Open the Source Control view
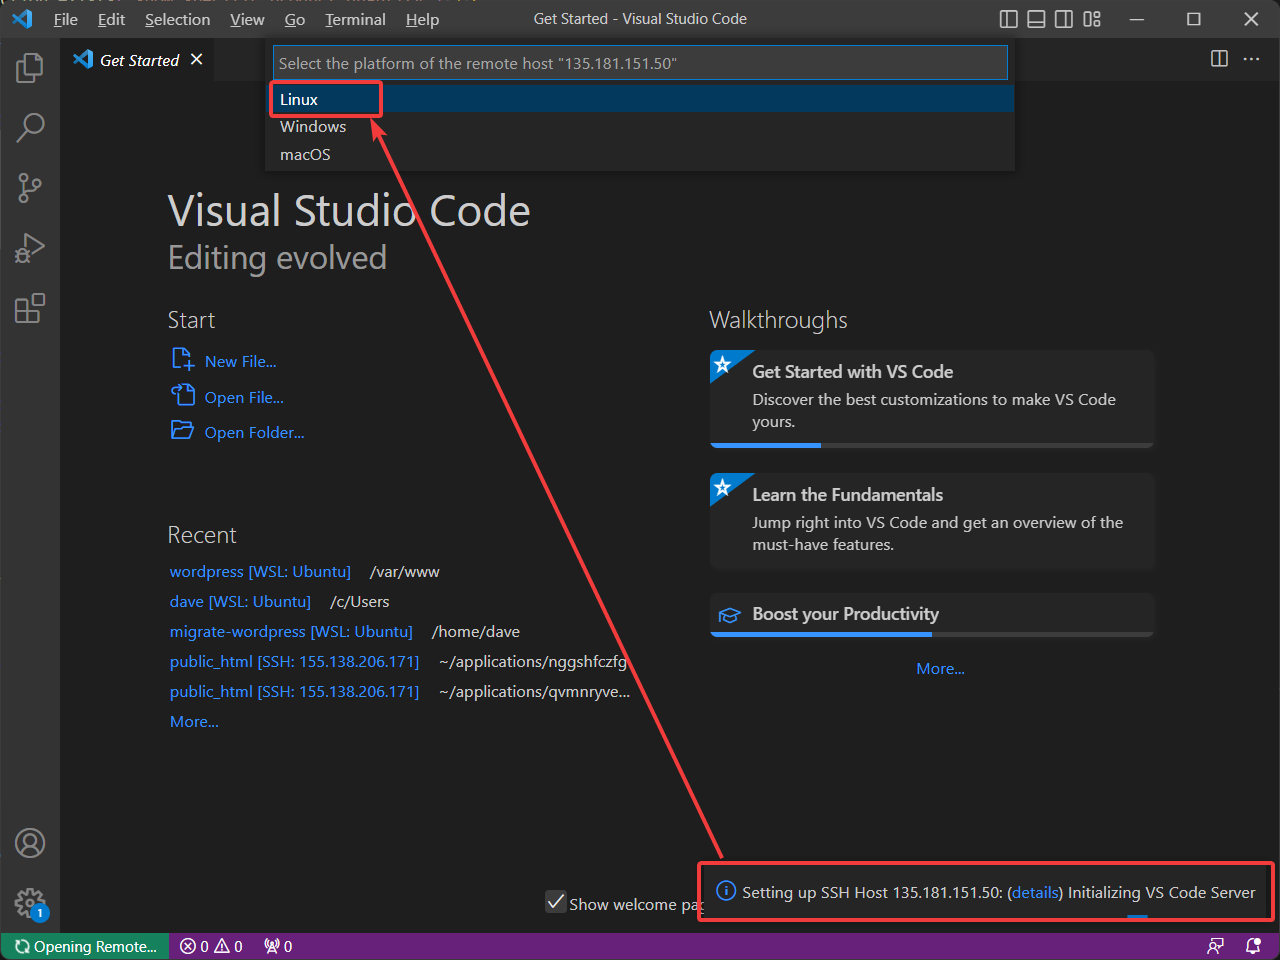This screenshot has width=1280, height=960. click(30, 188)
